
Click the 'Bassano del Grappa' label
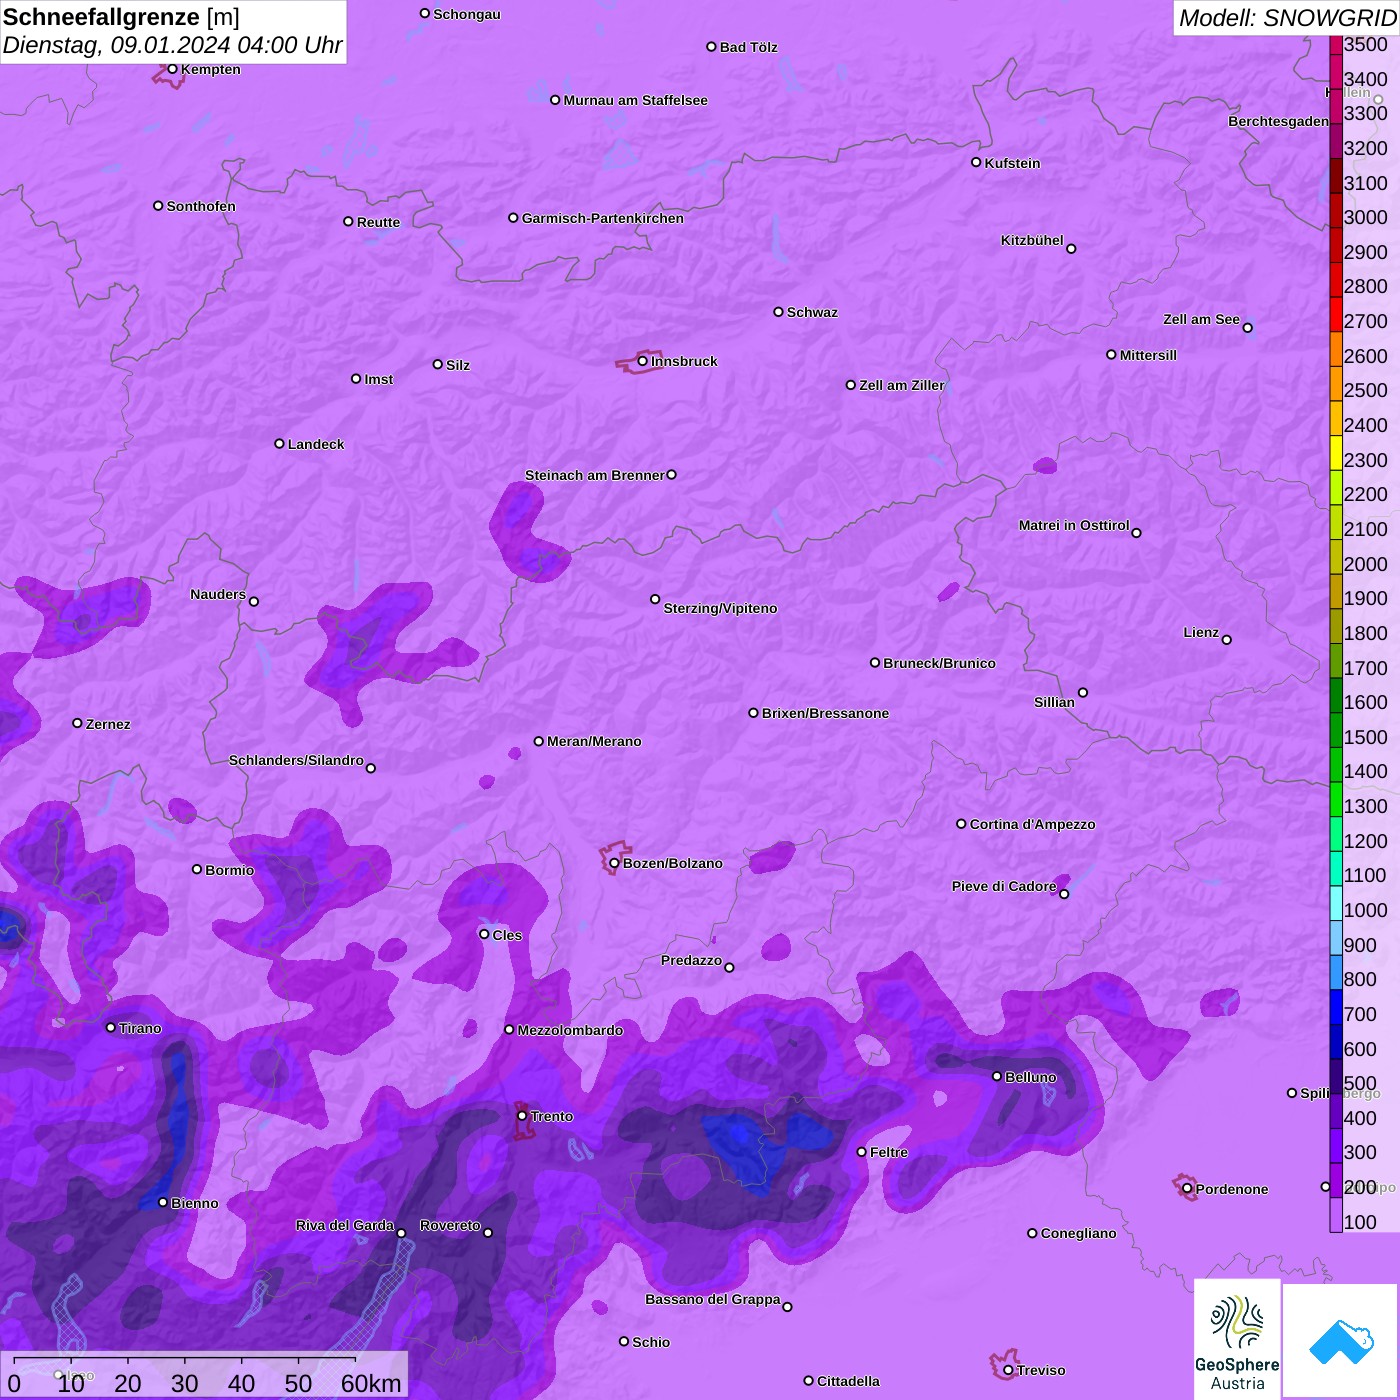tap(712, 1299)
